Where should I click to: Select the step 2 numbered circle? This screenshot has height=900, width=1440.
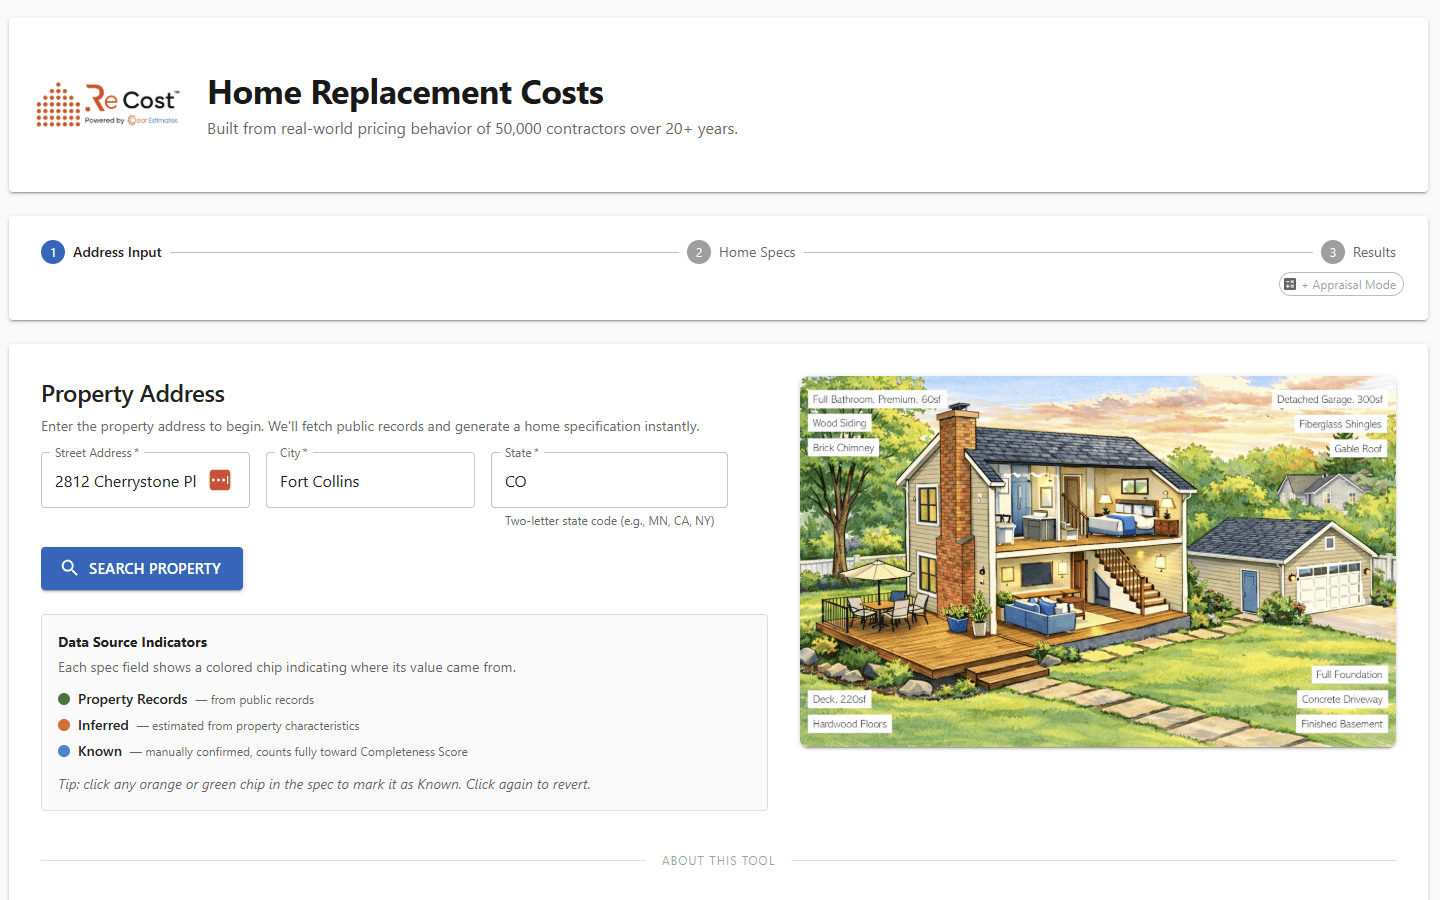[699, 252]
